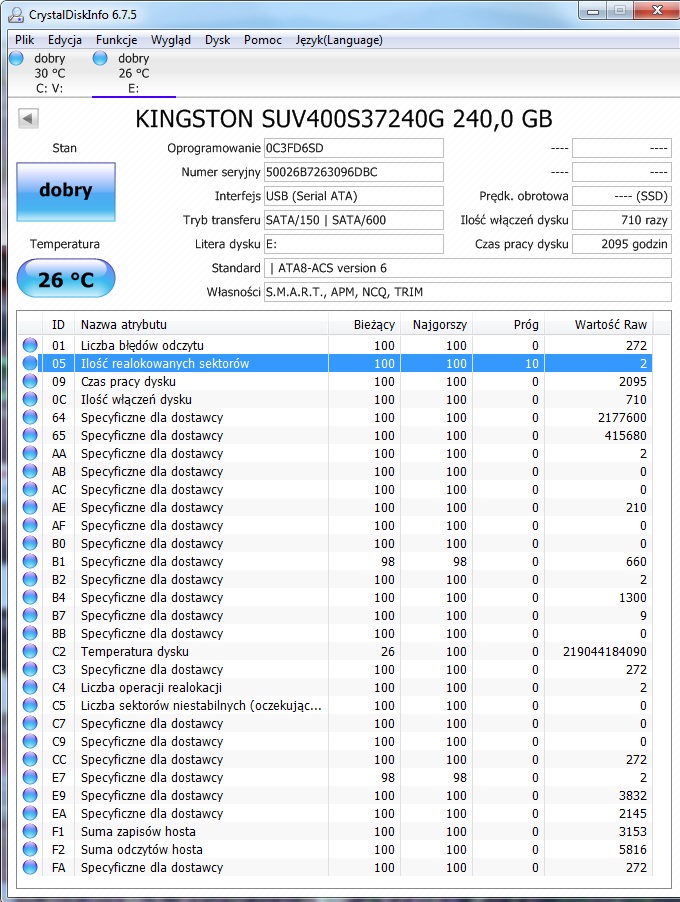680x902 pixels.
Task: Click the status orb for attribute 01
Action: 30,345
